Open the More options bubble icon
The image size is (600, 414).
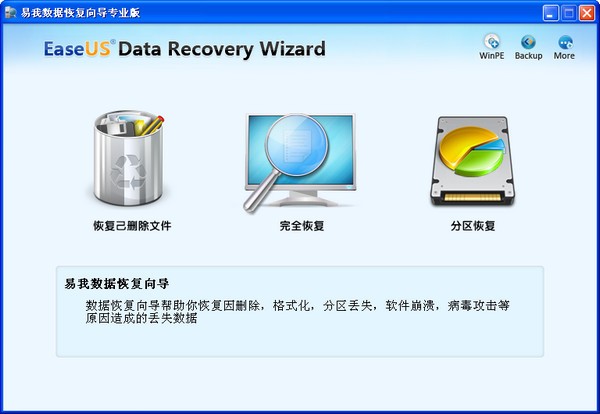click(565, 42)
